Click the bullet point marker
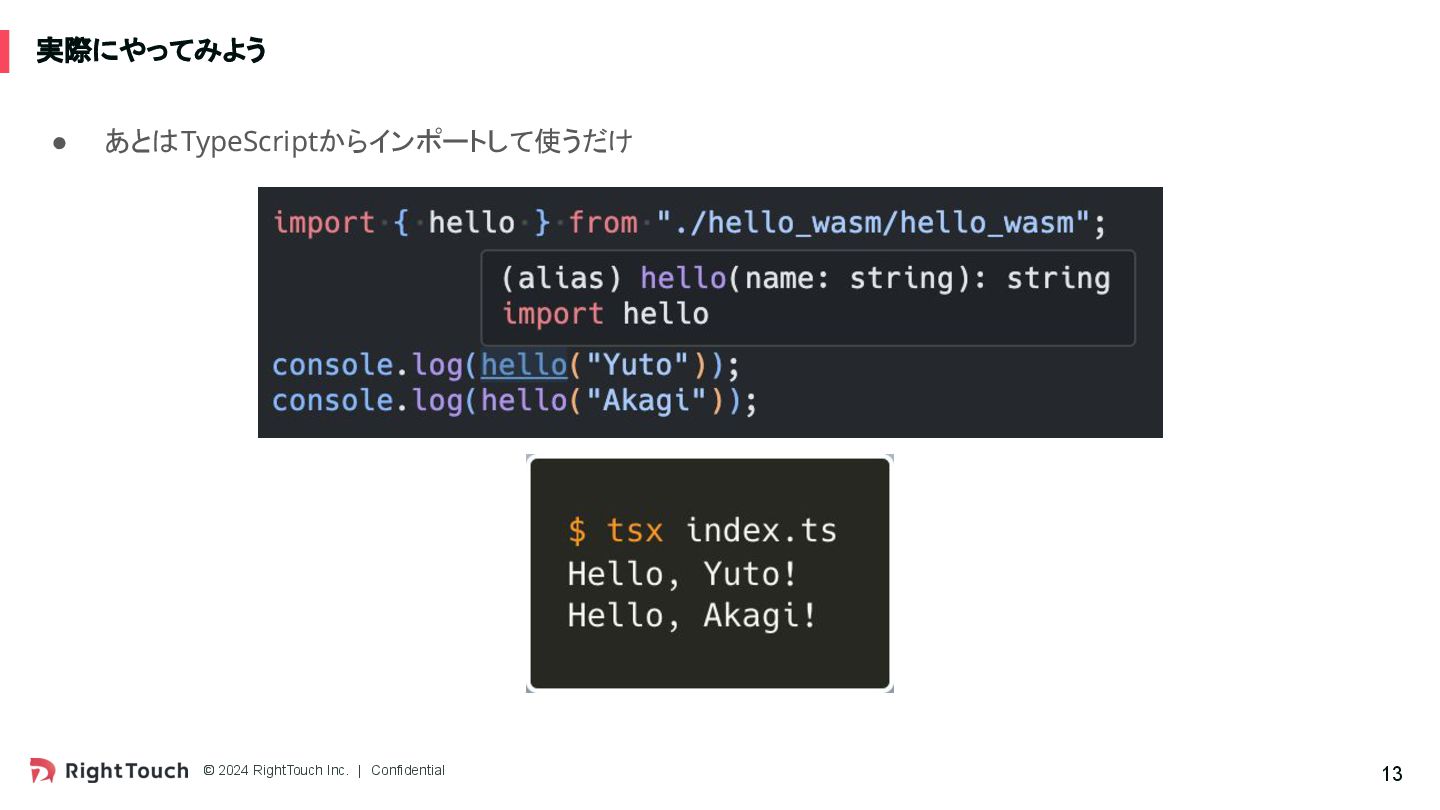 point(59,143)
